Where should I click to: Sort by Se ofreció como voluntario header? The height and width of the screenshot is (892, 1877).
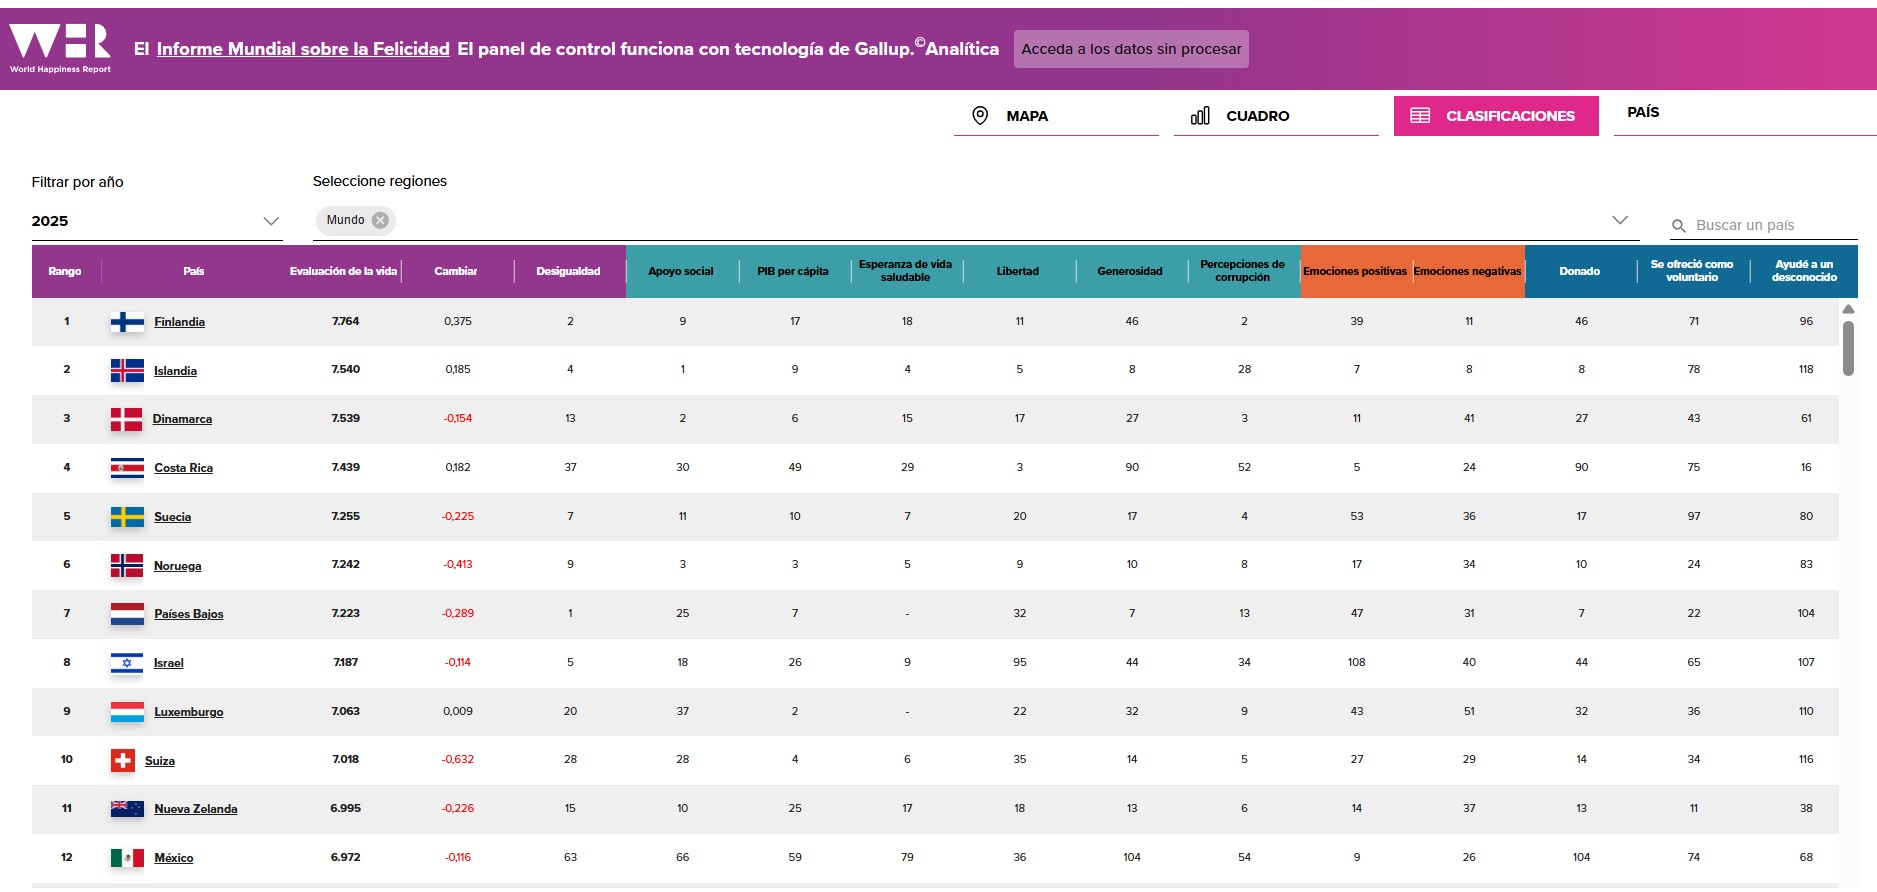[1692, 272]
